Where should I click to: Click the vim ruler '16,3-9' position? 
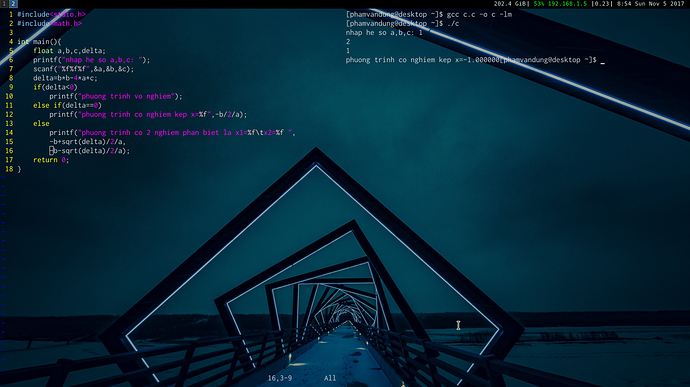280,378
